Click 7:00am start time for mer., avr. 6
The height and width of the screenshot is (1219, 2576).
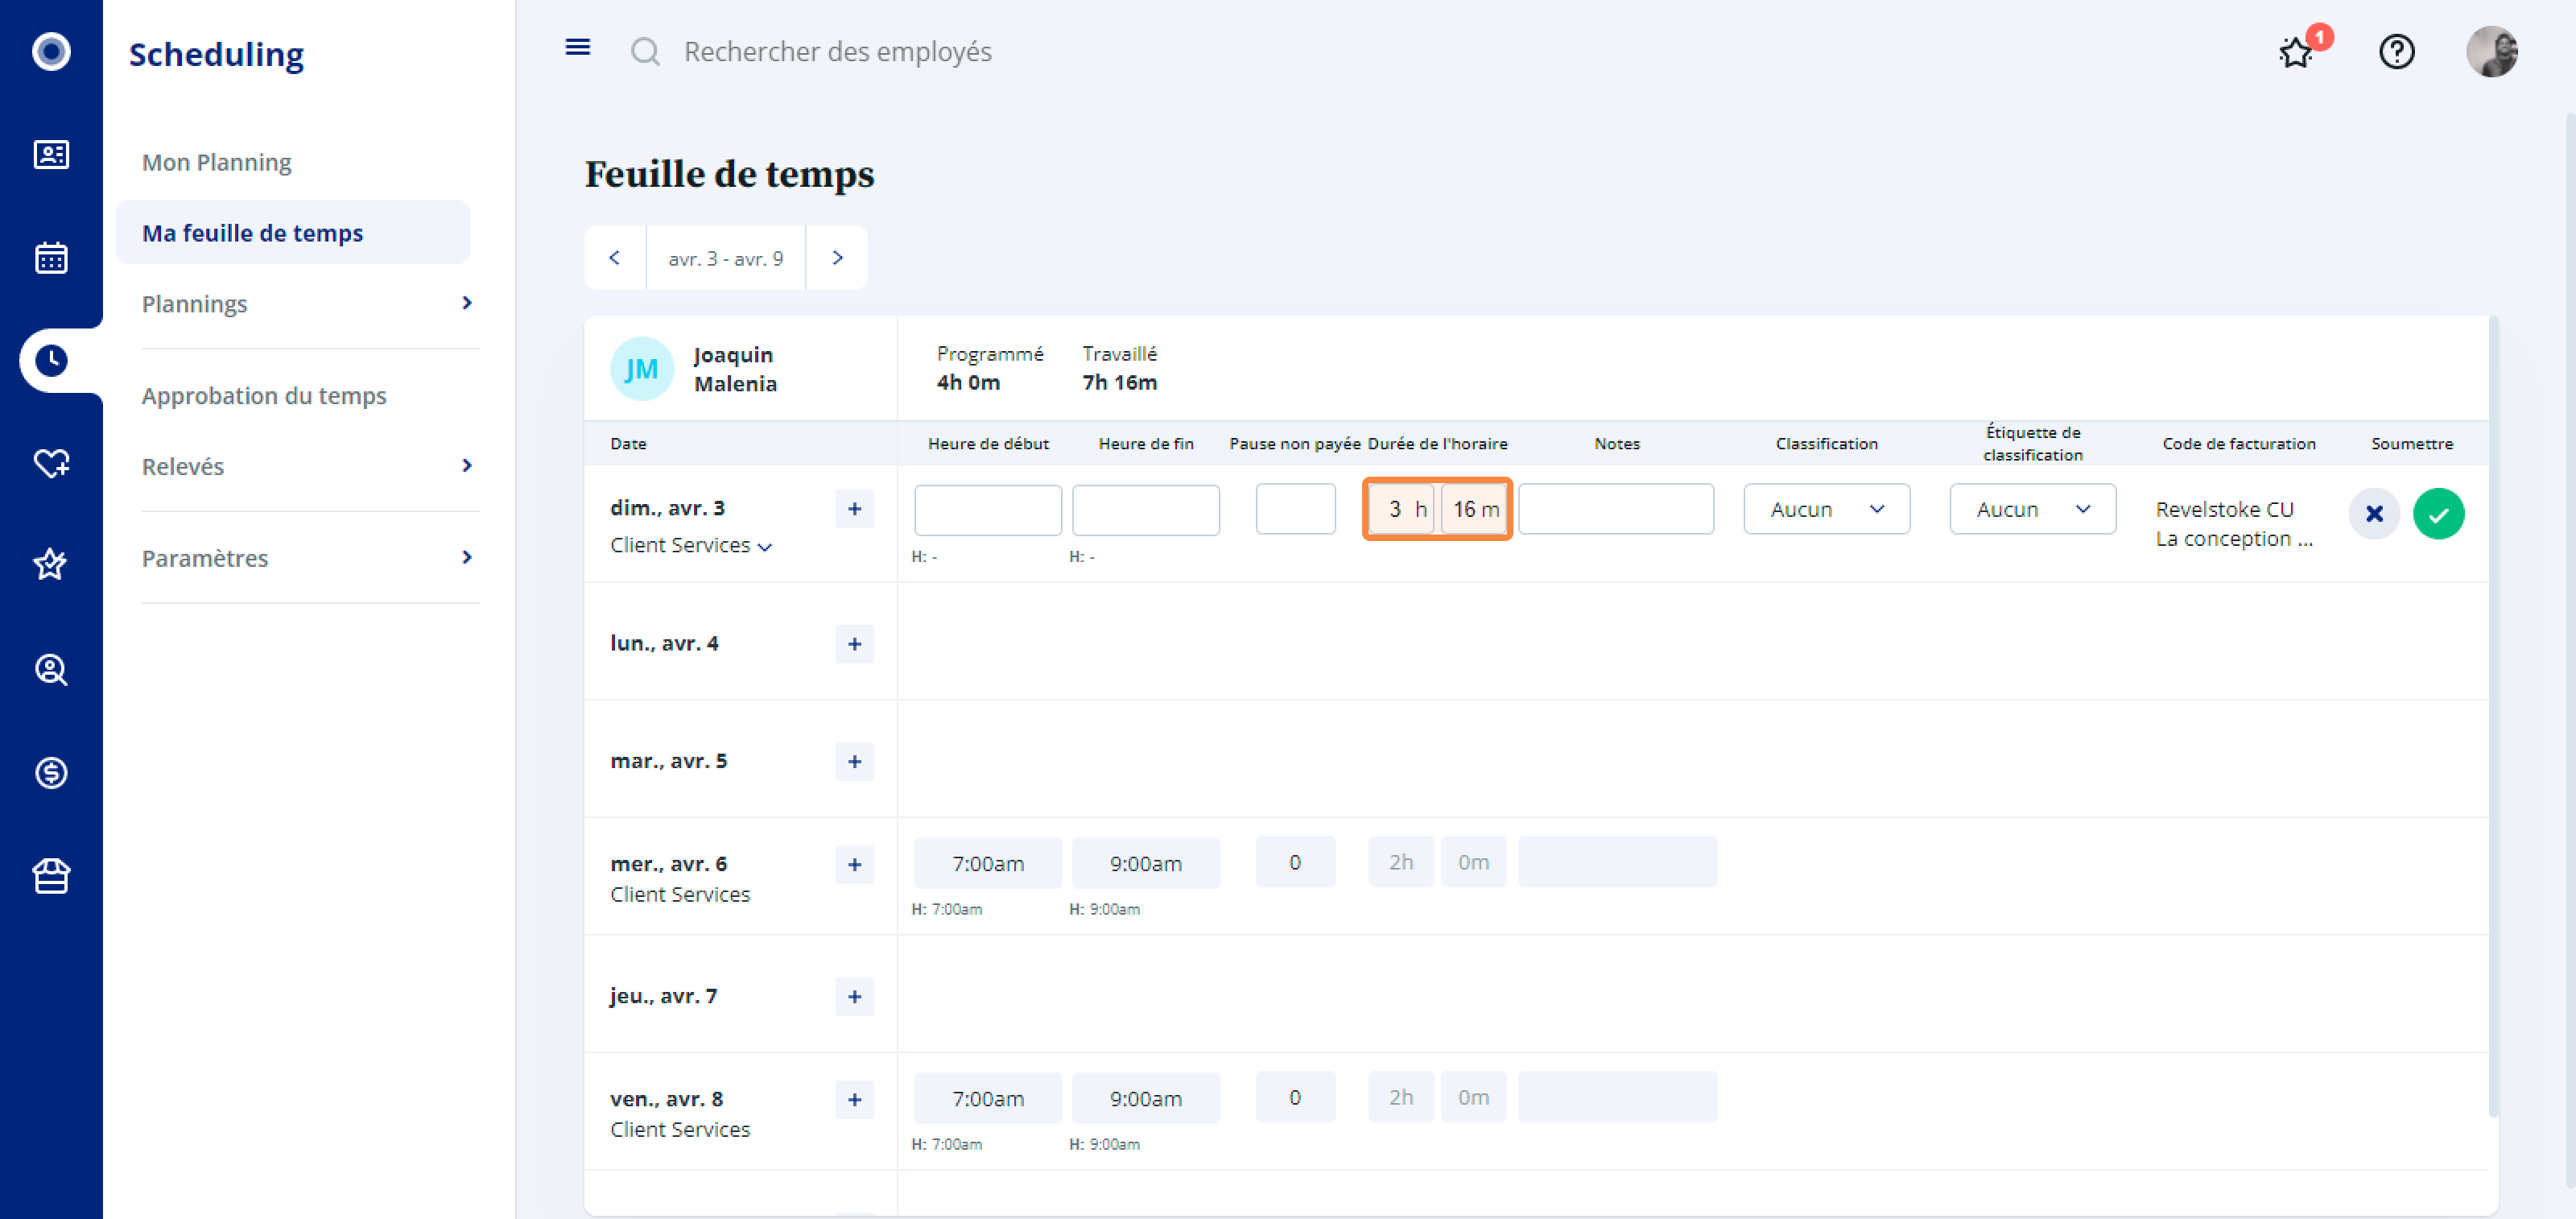(x=988, y=863)
